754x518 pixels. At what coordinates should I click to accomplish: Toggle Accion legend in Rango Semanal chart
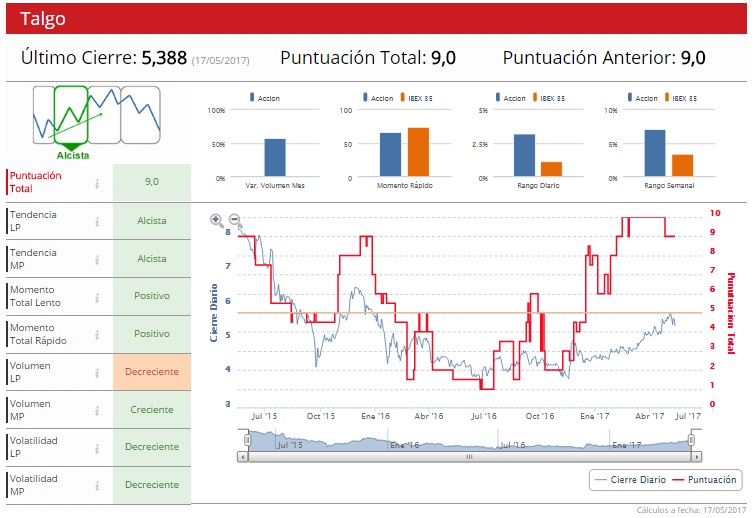coord(642,98)
